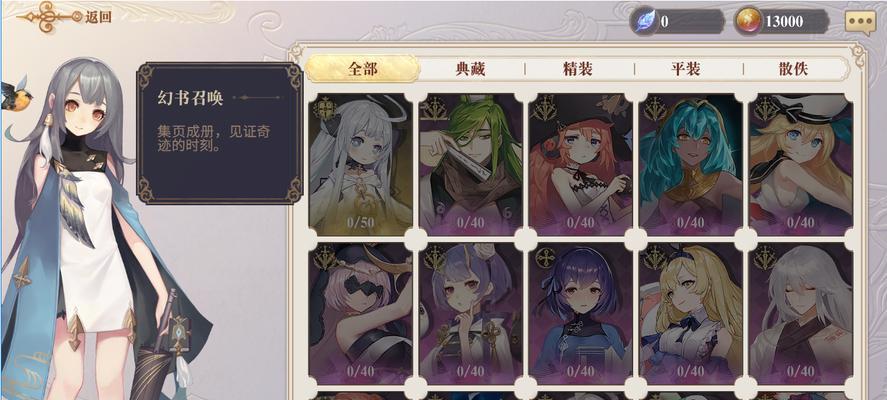Click the 返回 back button
887x400 pixels.
[x=65, y=16]
